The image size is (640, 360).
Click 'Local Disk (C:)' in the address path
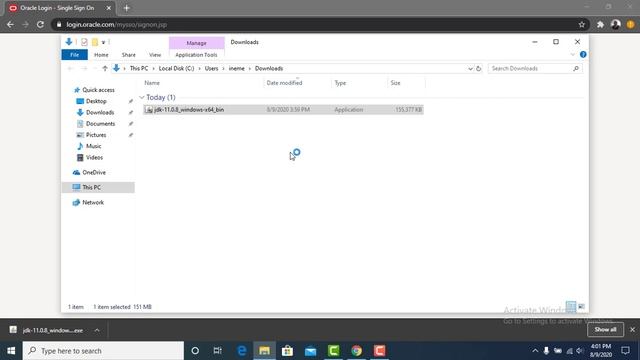click(176, 69)
